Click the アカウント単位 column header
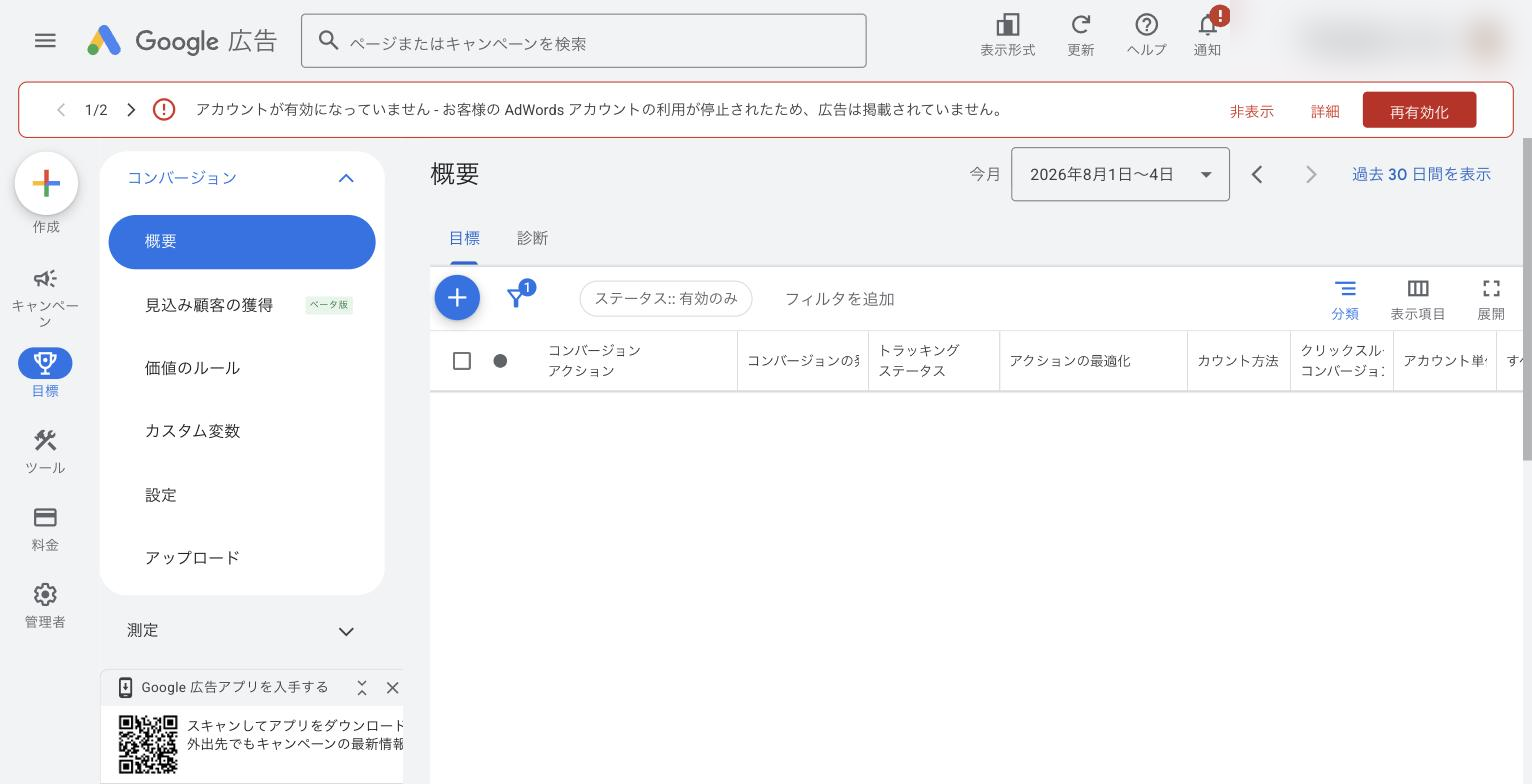This screenshot has width=1532, height=784. [x=1445, y=361]
